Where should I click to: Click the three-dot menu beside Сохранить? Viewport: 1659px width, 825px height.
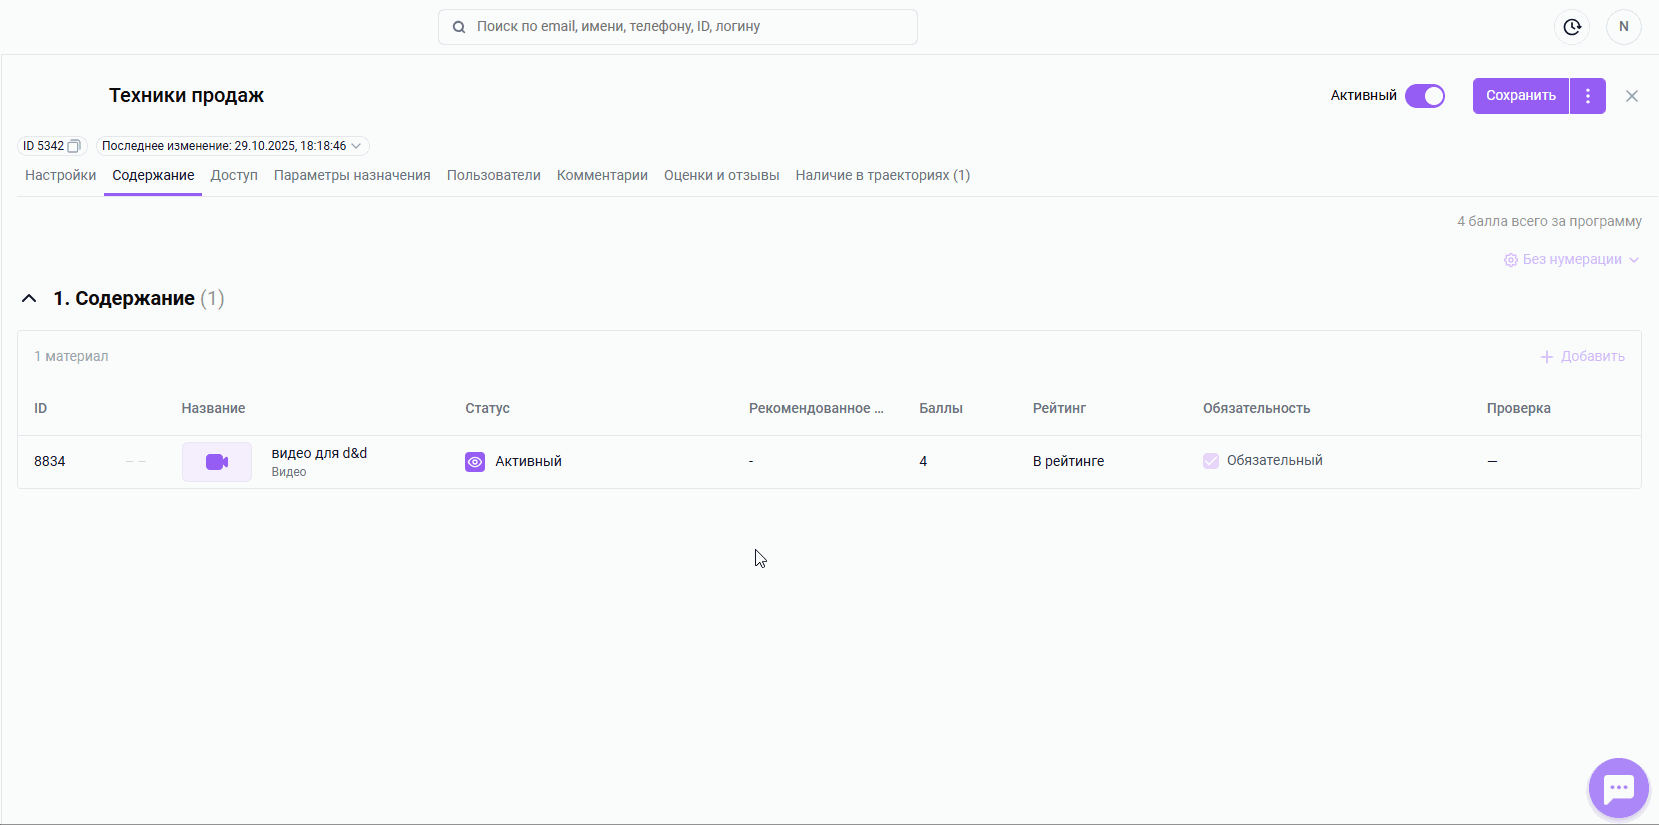1588,96
